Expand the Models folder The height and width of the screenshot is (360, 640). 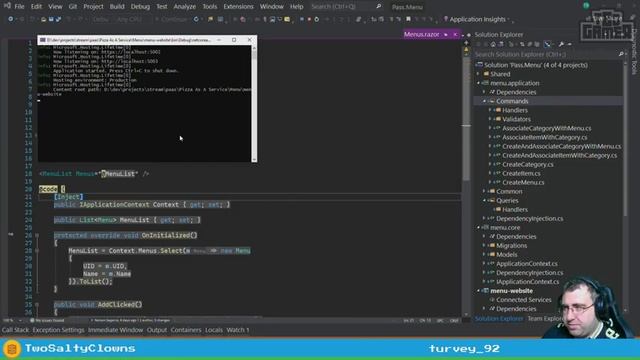[484, 254]
